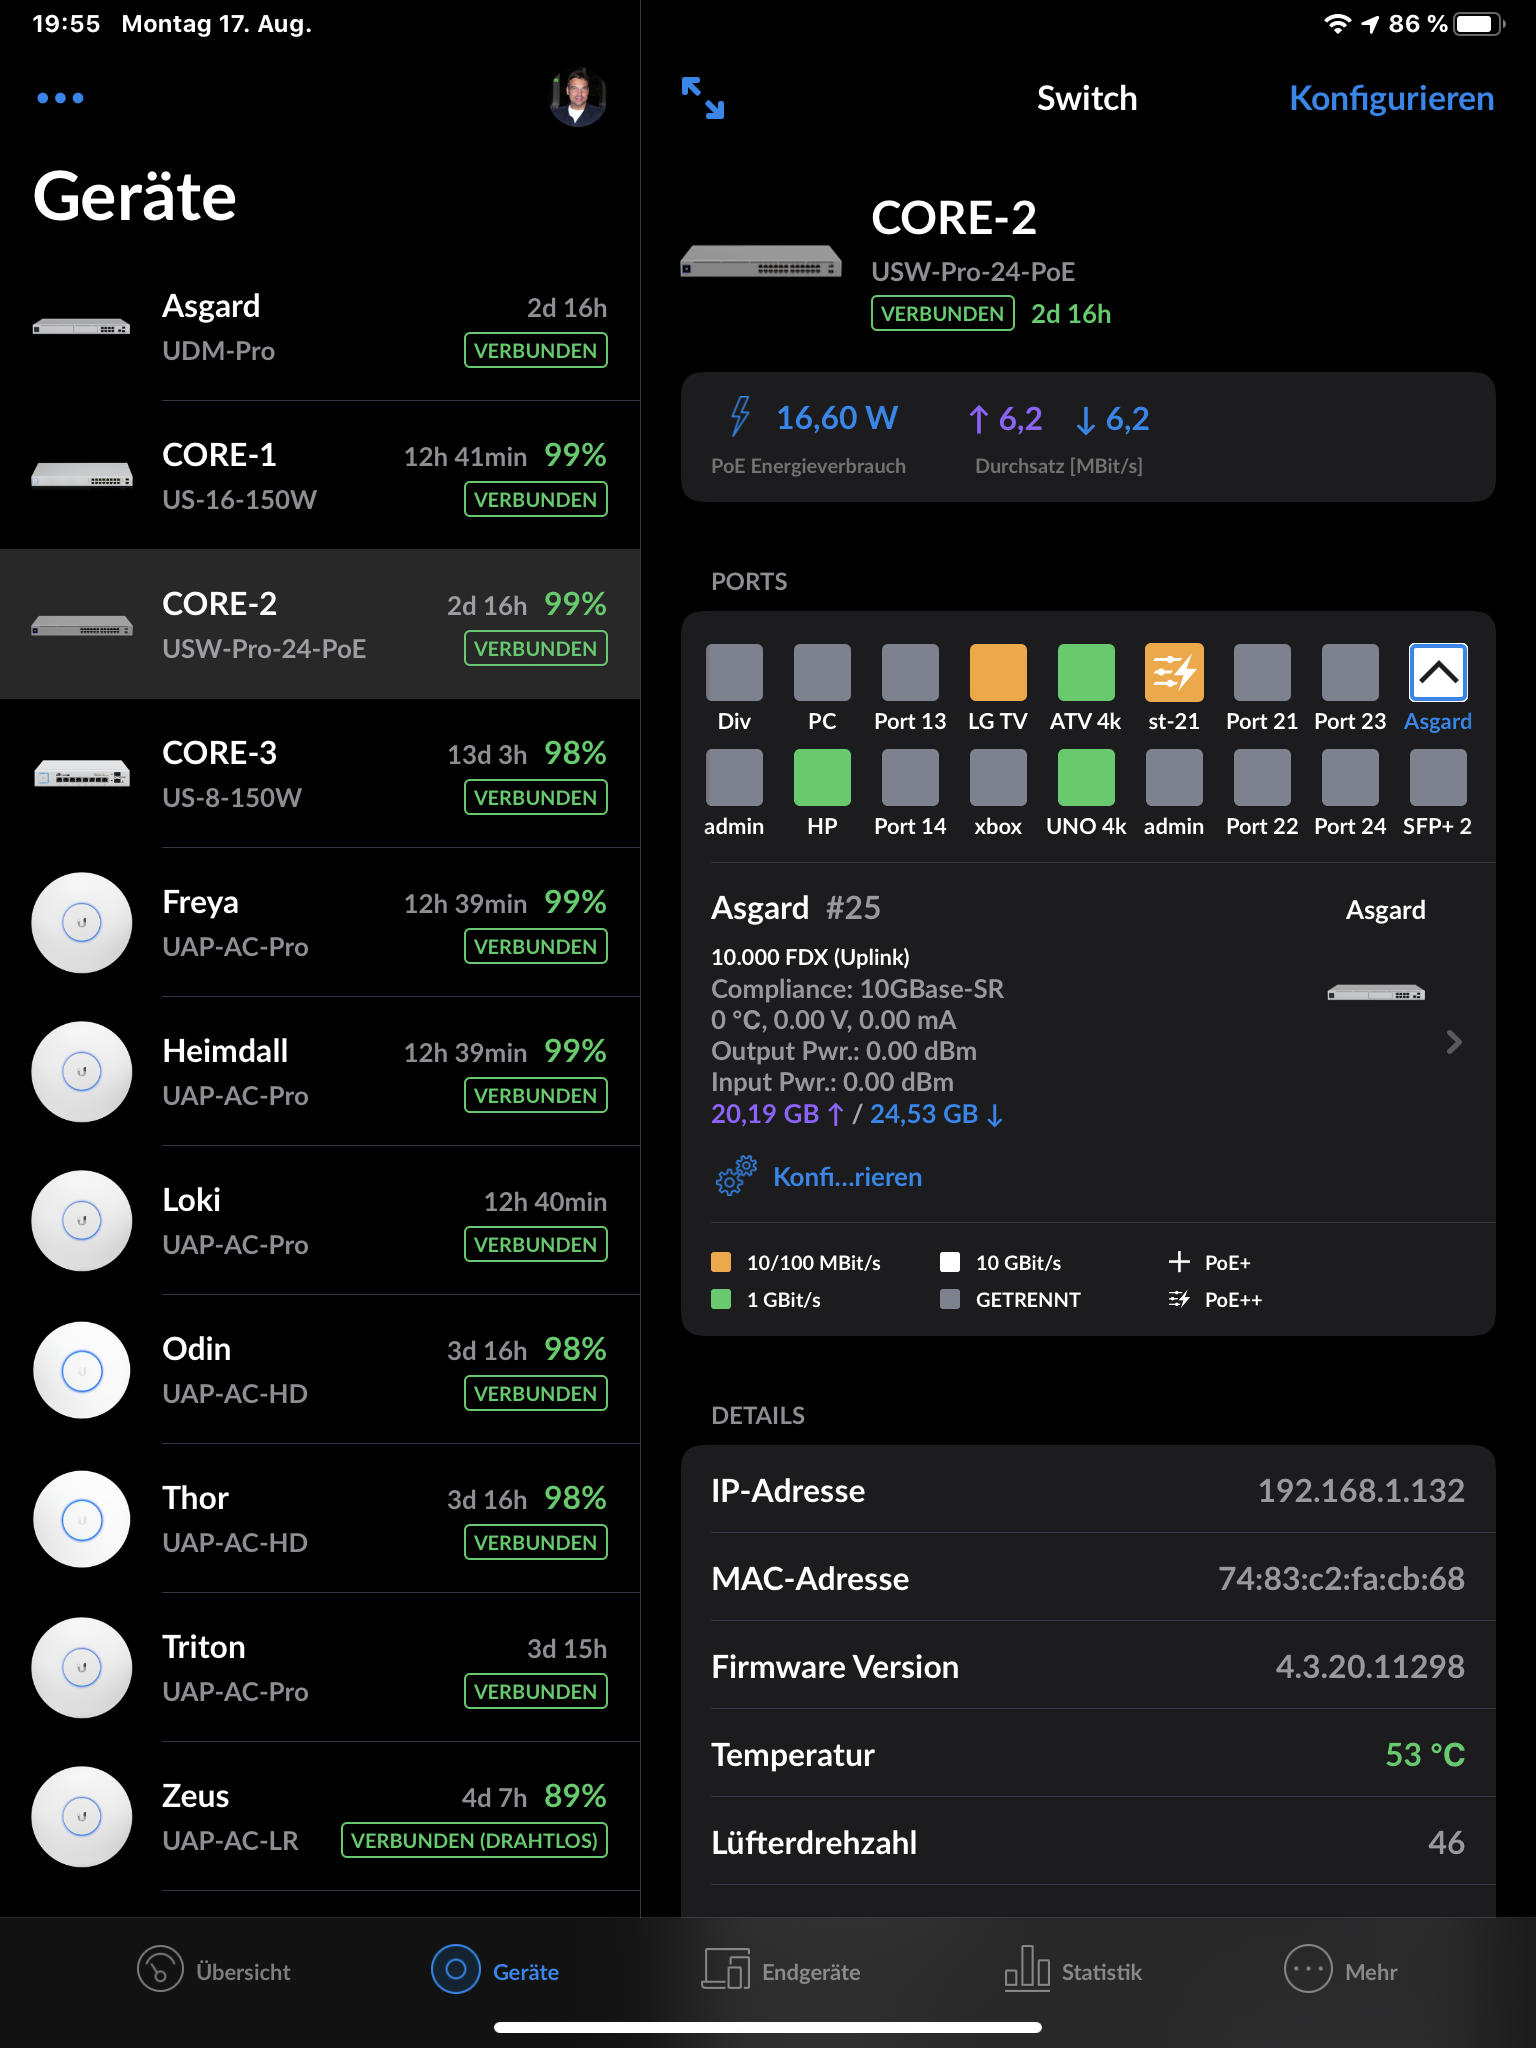This screenshot has width=1536, height=2048.
Task: Tap the battery indicator in status bar
Action: [1479, 24]
